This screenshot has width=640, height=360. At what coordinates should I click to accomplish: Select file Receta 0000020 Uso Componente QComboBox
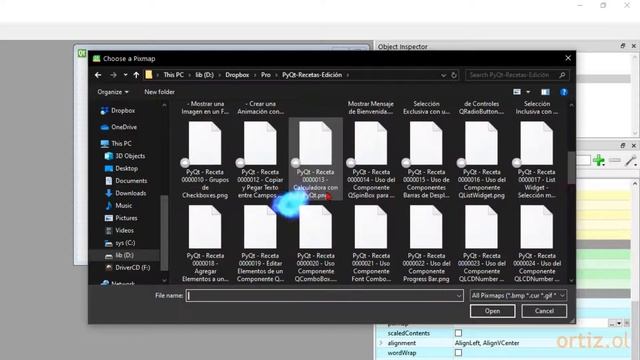pyautogui.click(x=316, y=244)
